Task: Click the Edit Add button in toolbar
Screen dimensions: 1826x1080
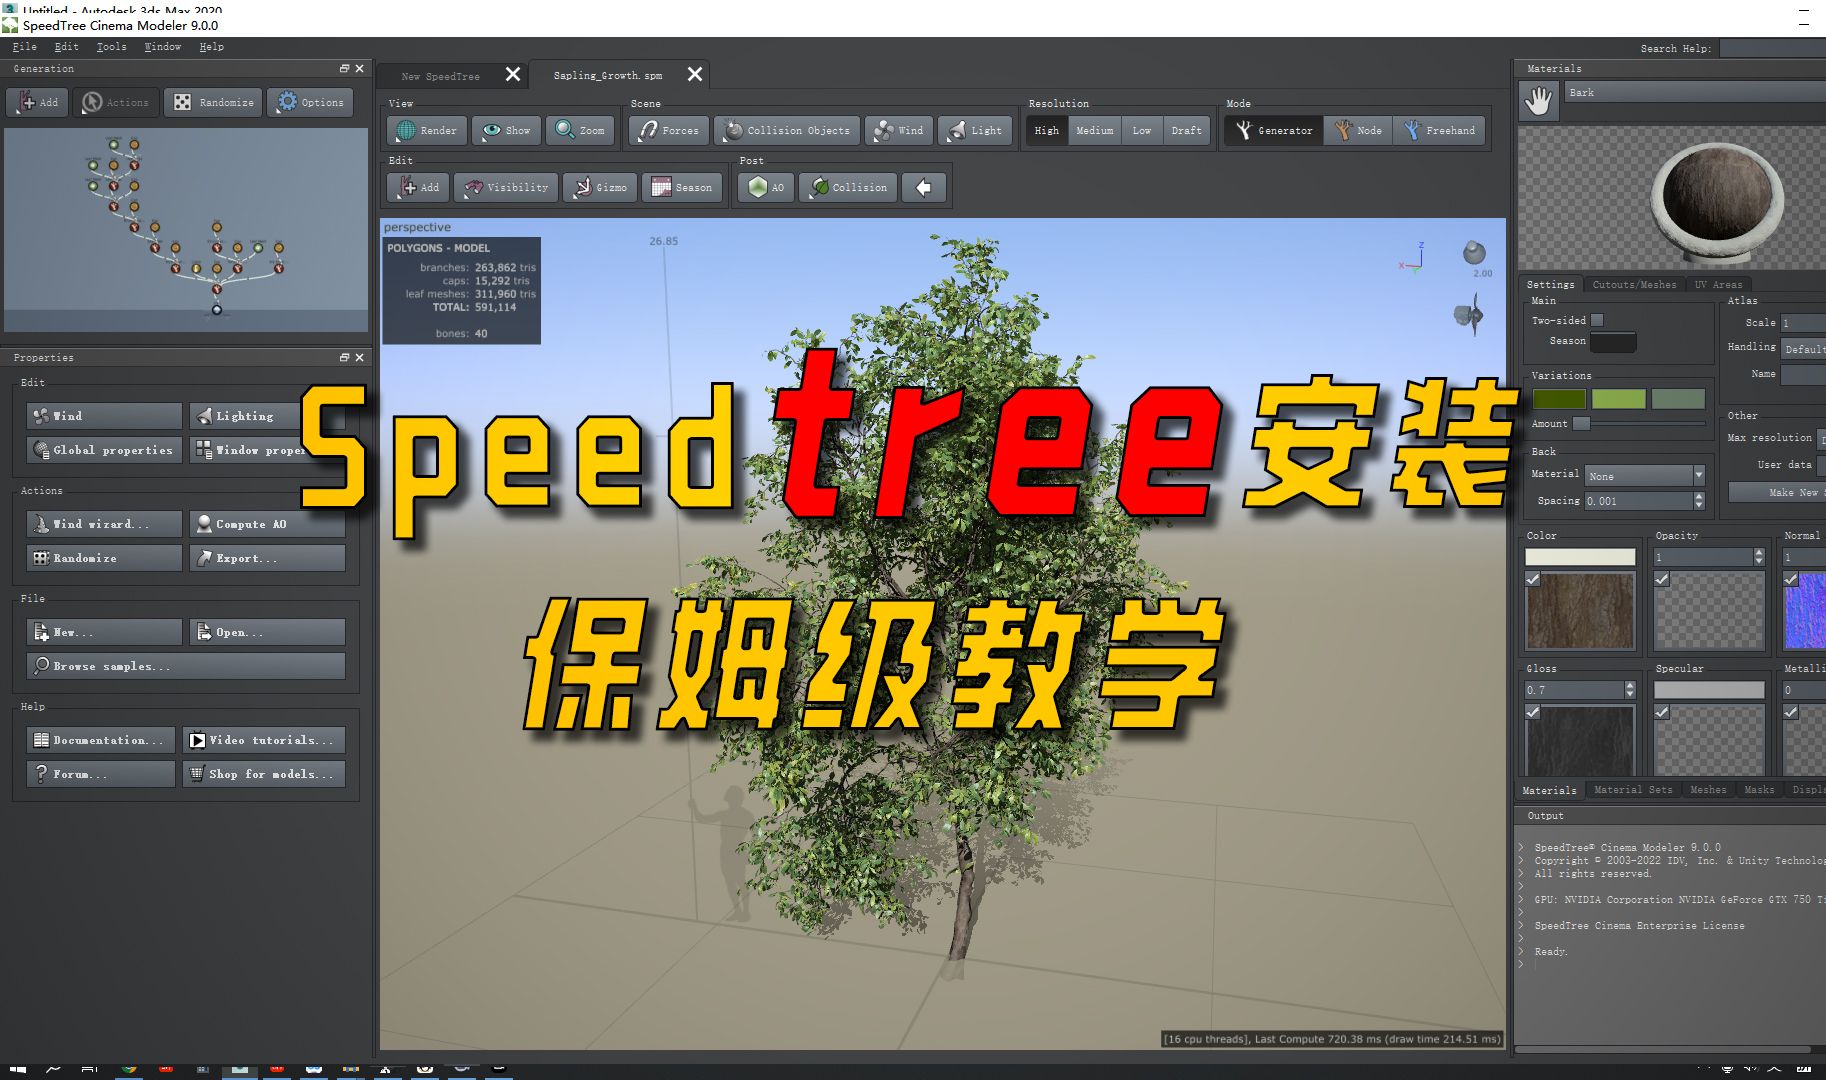Action: [418, 187]
